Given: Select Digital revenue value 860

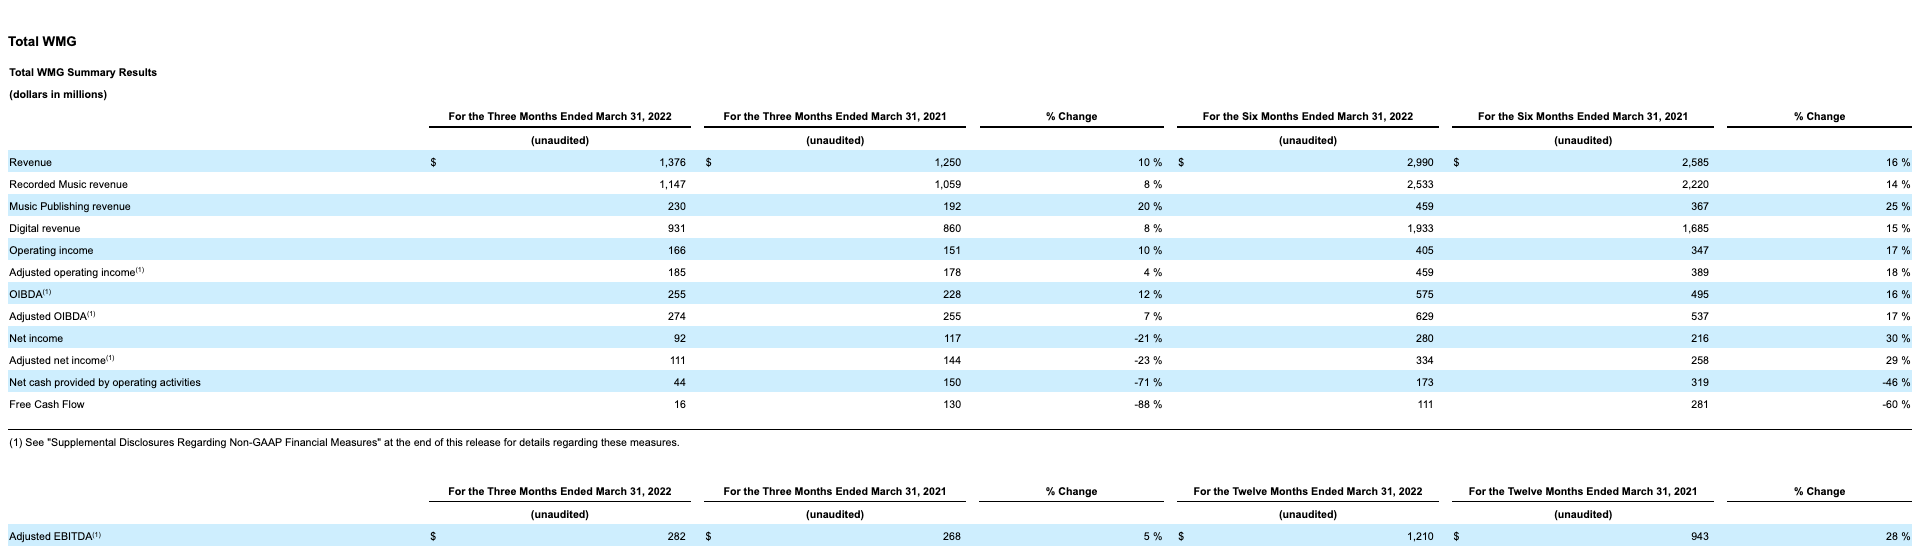Looking at the screenshot, I should 952,228.
